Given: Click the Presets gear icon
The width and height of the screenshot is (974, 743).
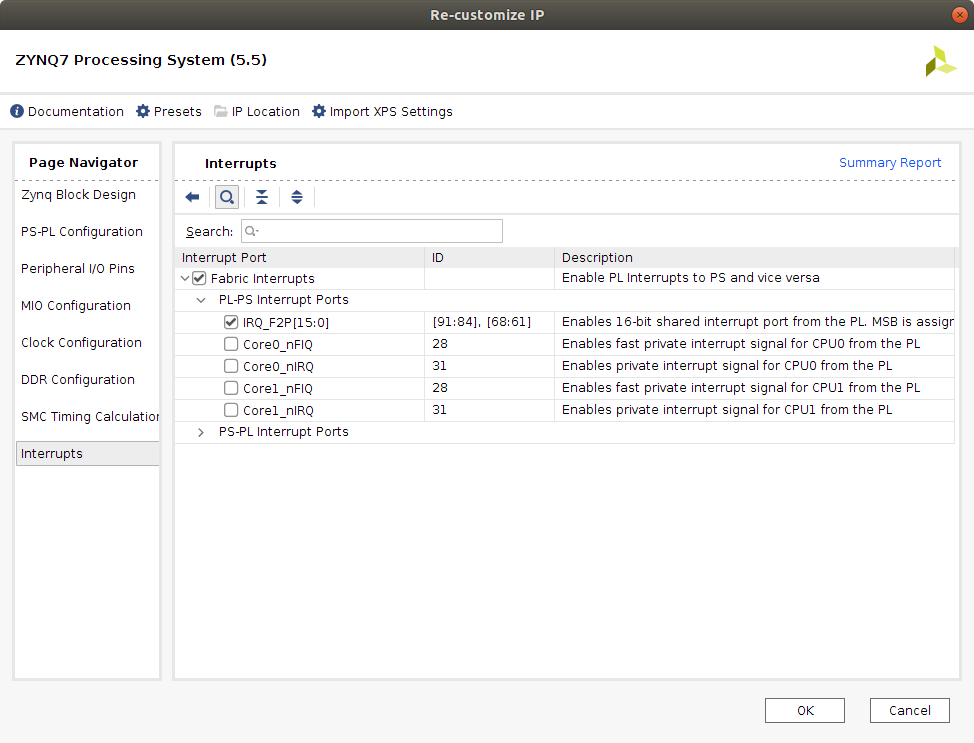Looking at the screenshot, I should [x=143, y=111].
